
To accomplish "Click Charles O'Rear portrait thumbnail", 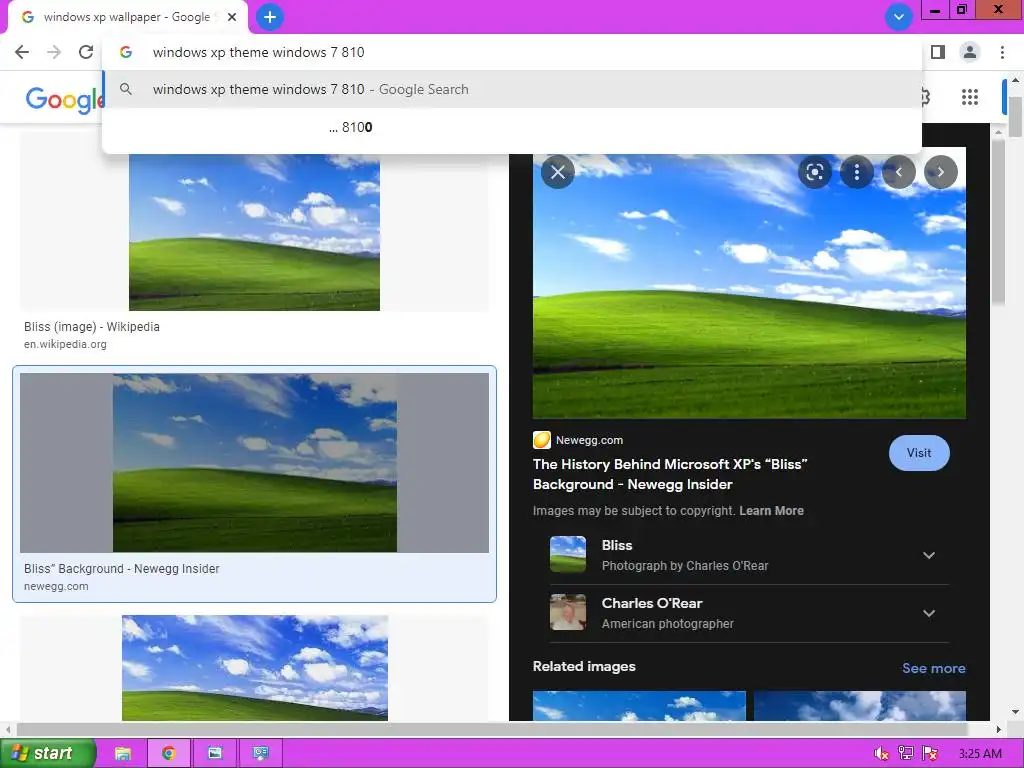I will coord(568,612).
